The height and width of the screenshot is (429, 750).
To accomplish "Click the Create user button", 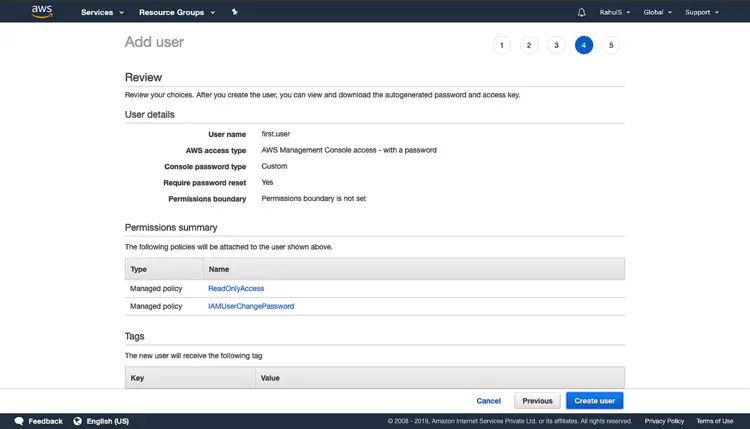I will 595,401.
